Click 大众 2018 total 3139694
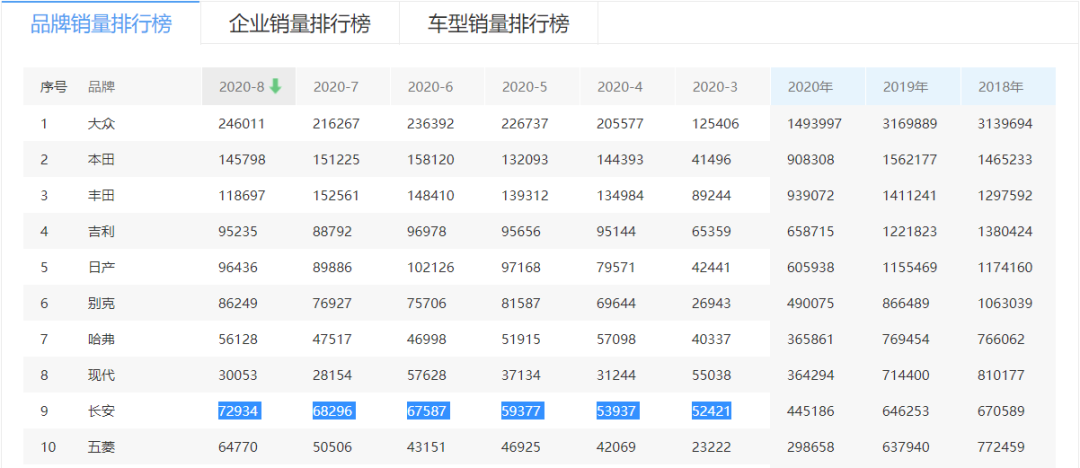The width and height of the screenshot is (1080, 468). tap(1005, 124)
